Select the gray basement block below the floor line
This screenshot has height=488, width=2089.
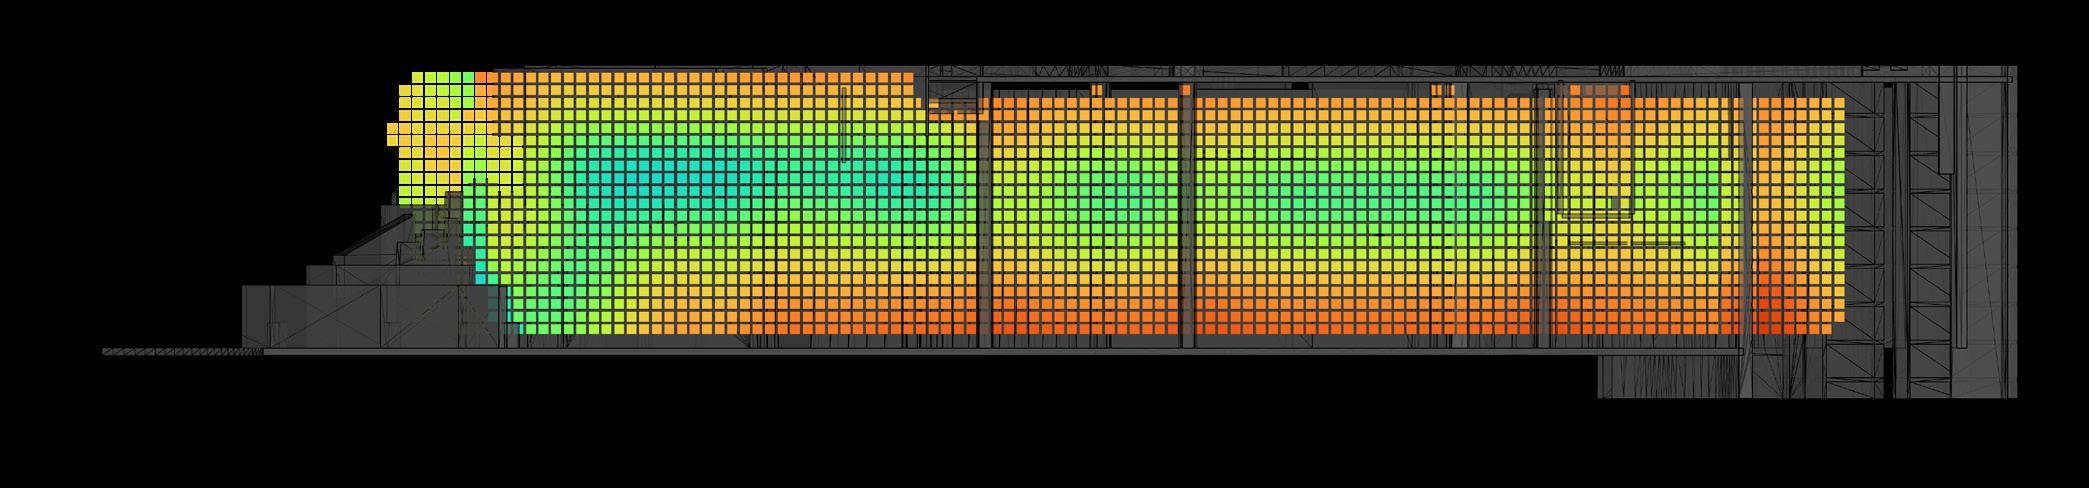tap(1806, 376)
